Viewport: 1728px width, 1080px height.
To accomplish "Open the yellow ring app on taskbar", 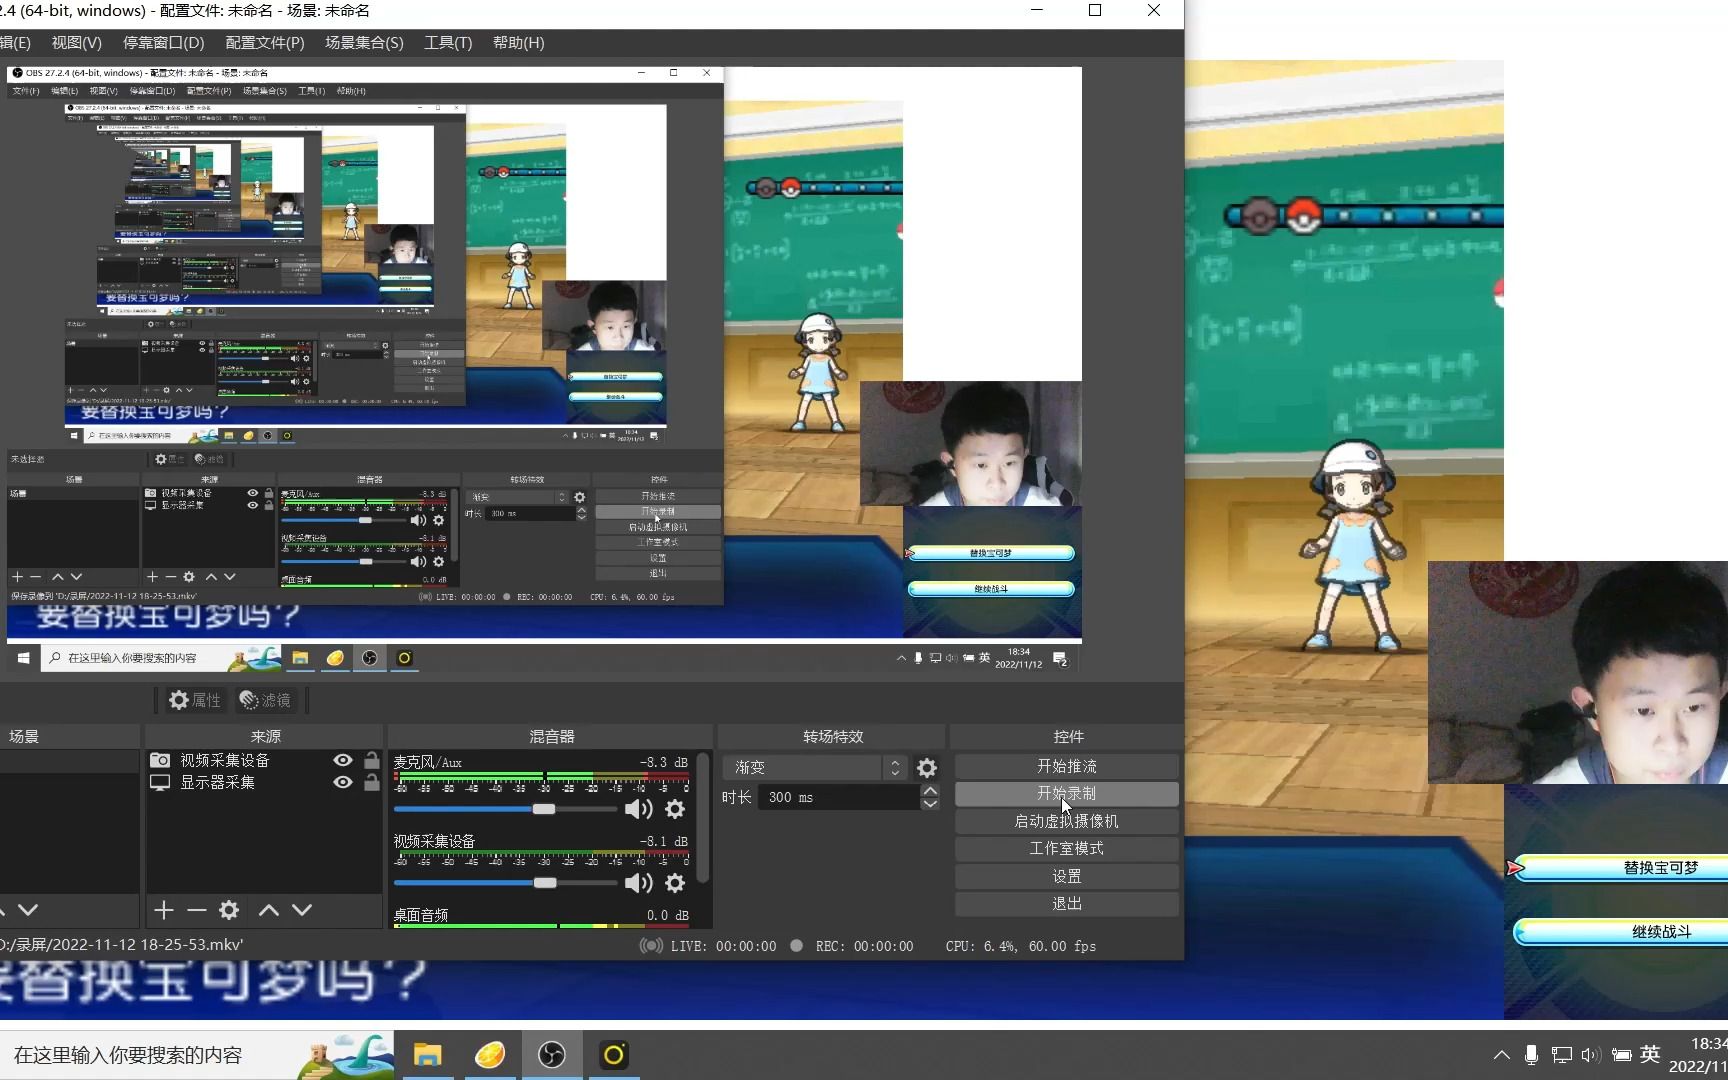I will pos(614,1055).
